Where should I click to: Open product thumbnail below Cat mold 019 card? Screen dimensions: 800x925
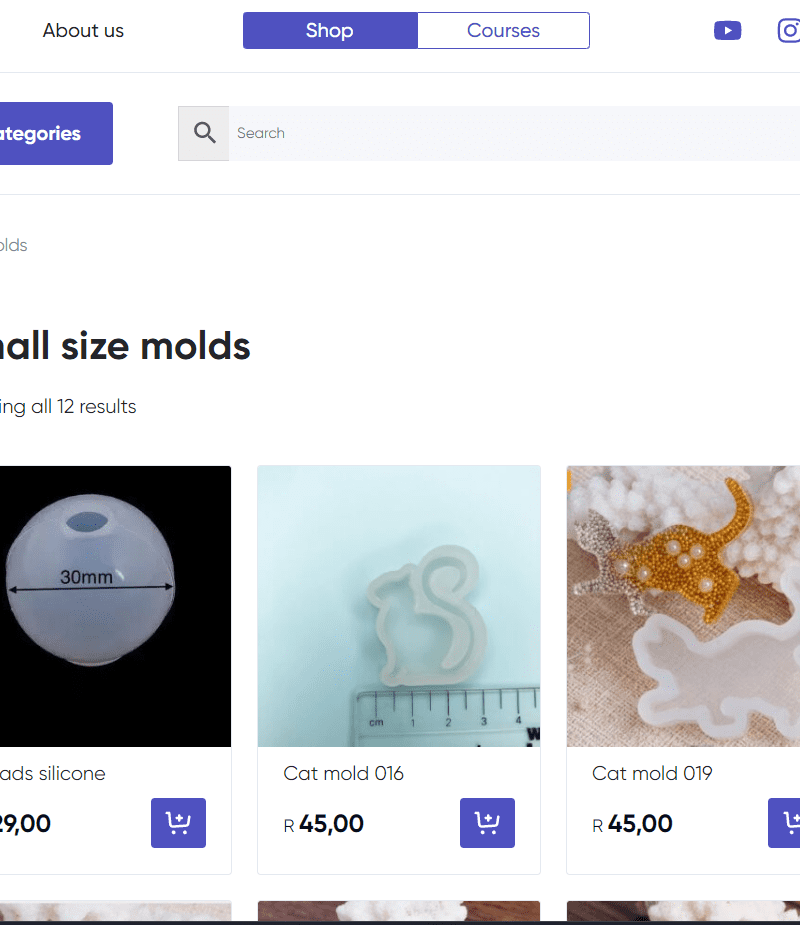click(684, 911)
